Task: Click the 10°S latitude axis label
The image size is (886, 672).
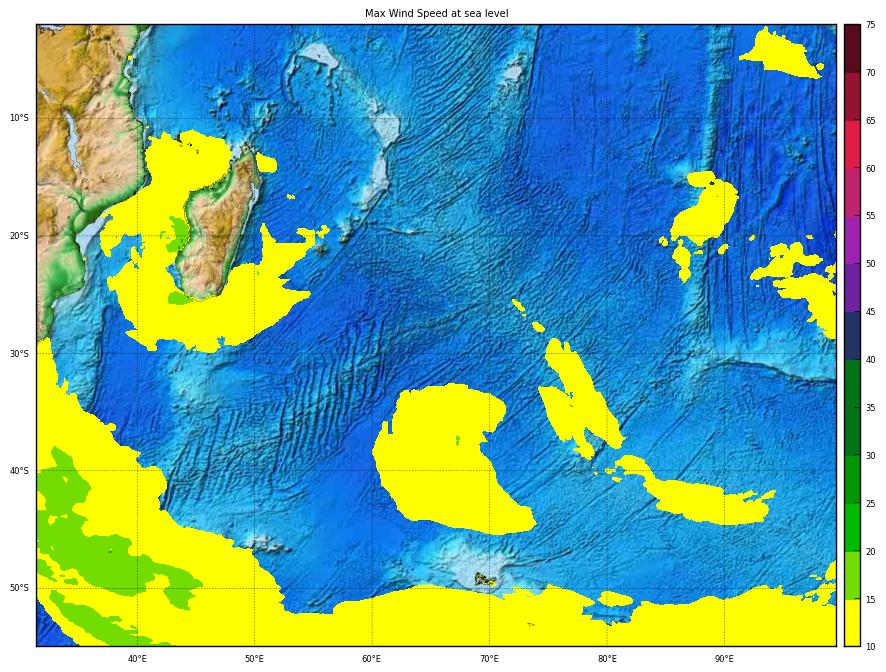Action: click(x=19, y=118)
